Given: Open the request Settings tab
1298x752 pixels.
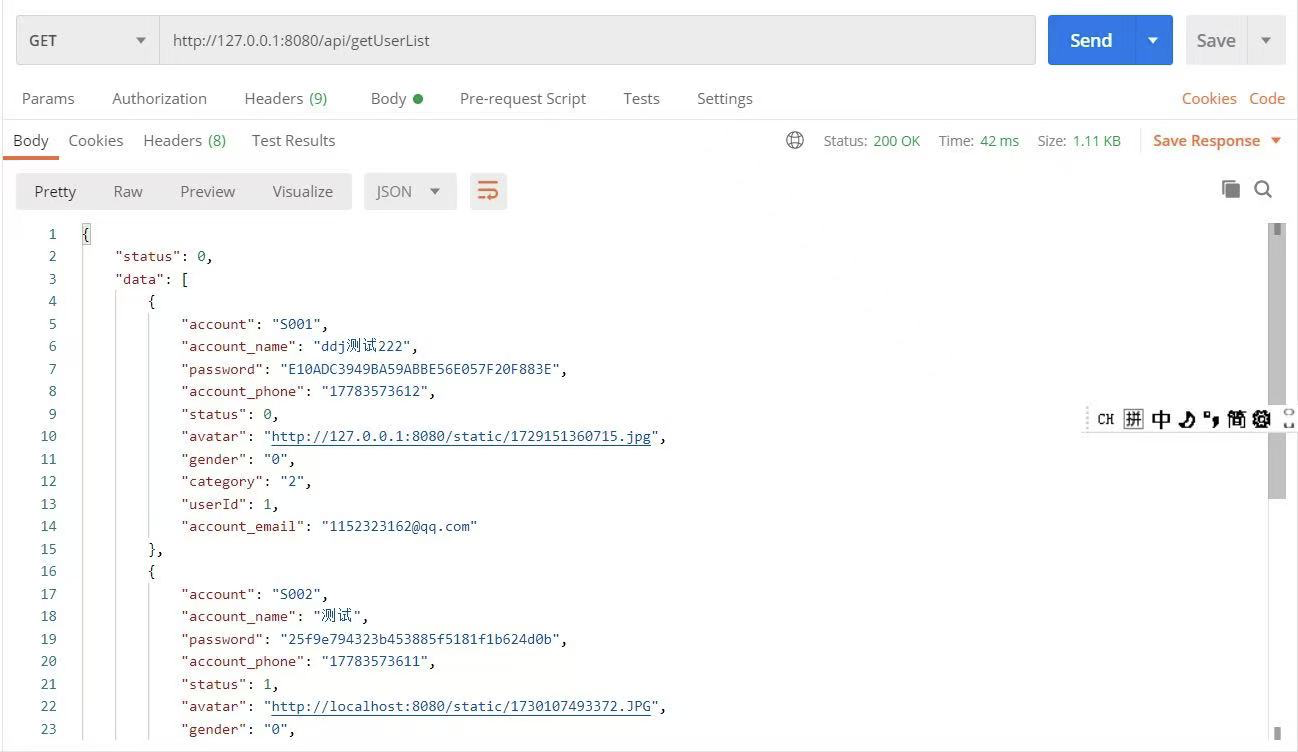Looking at the screenshot, I should click(724, 98).
